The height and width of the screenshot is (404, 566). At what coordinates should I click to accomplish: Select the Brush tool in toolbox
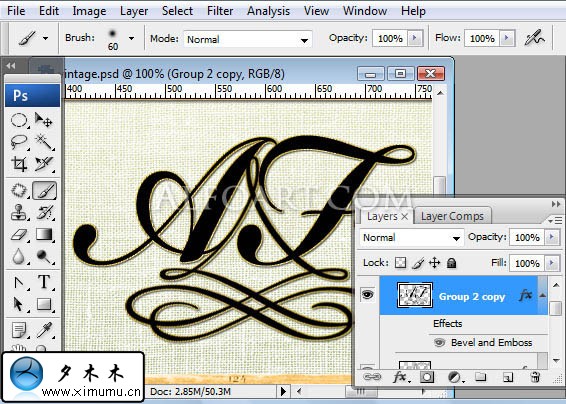(x=45, y=190)
